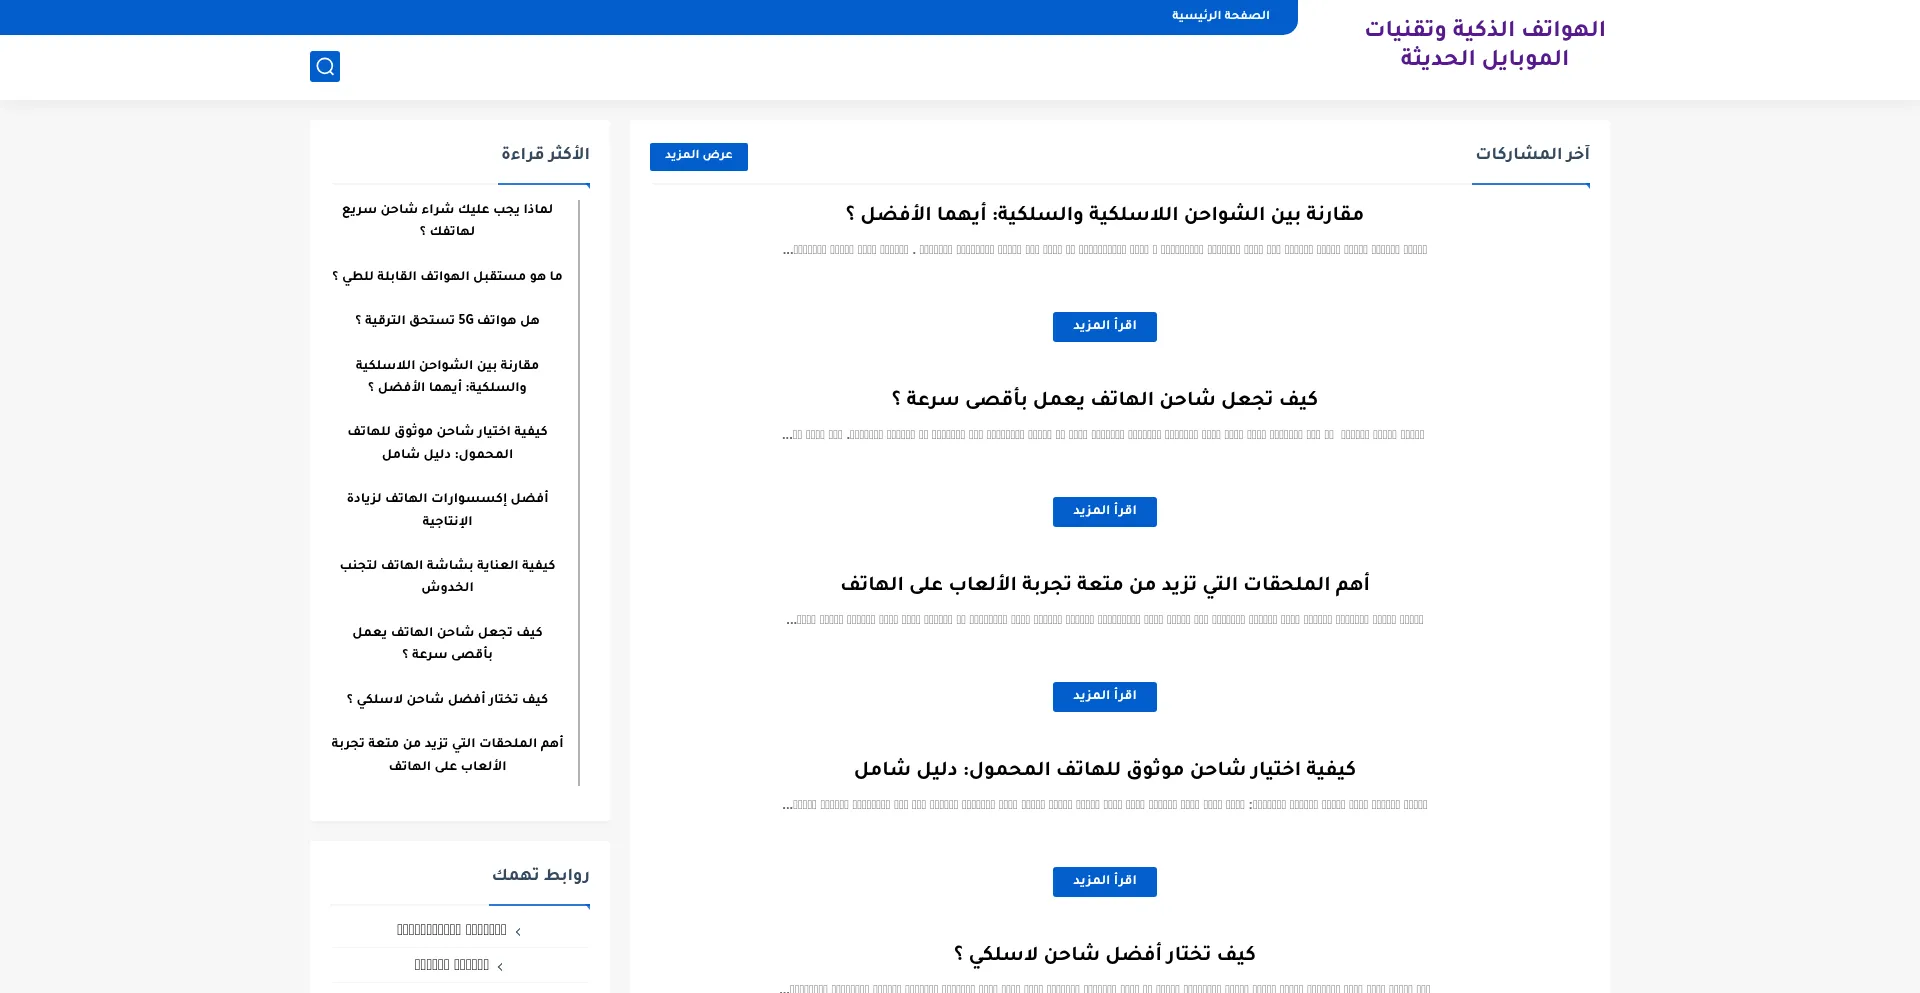Select sidebar link ما هو مستقبل الهواتف القابلة للطي
The width and height of the screenshot is (1920, 993).
[447, 276]
